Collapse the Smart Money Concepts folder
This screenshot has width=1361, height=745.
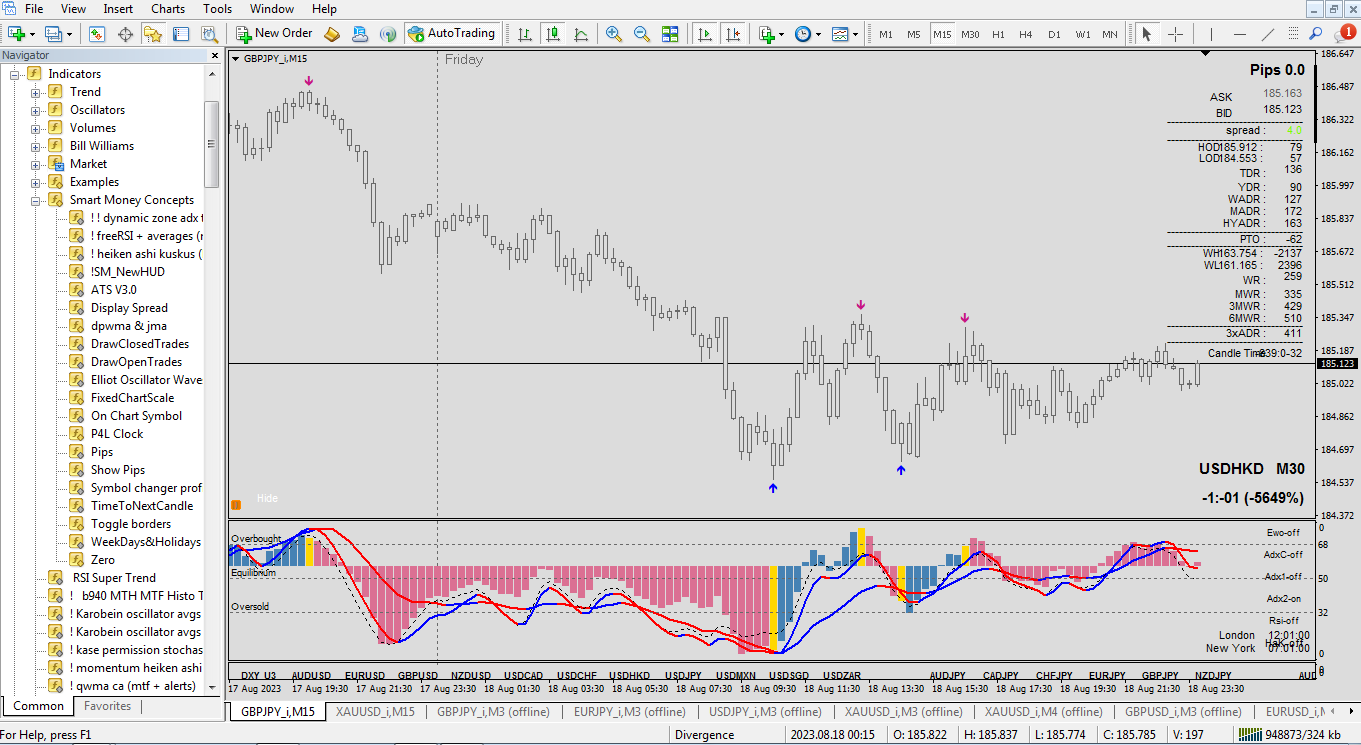tap(35, 200)
